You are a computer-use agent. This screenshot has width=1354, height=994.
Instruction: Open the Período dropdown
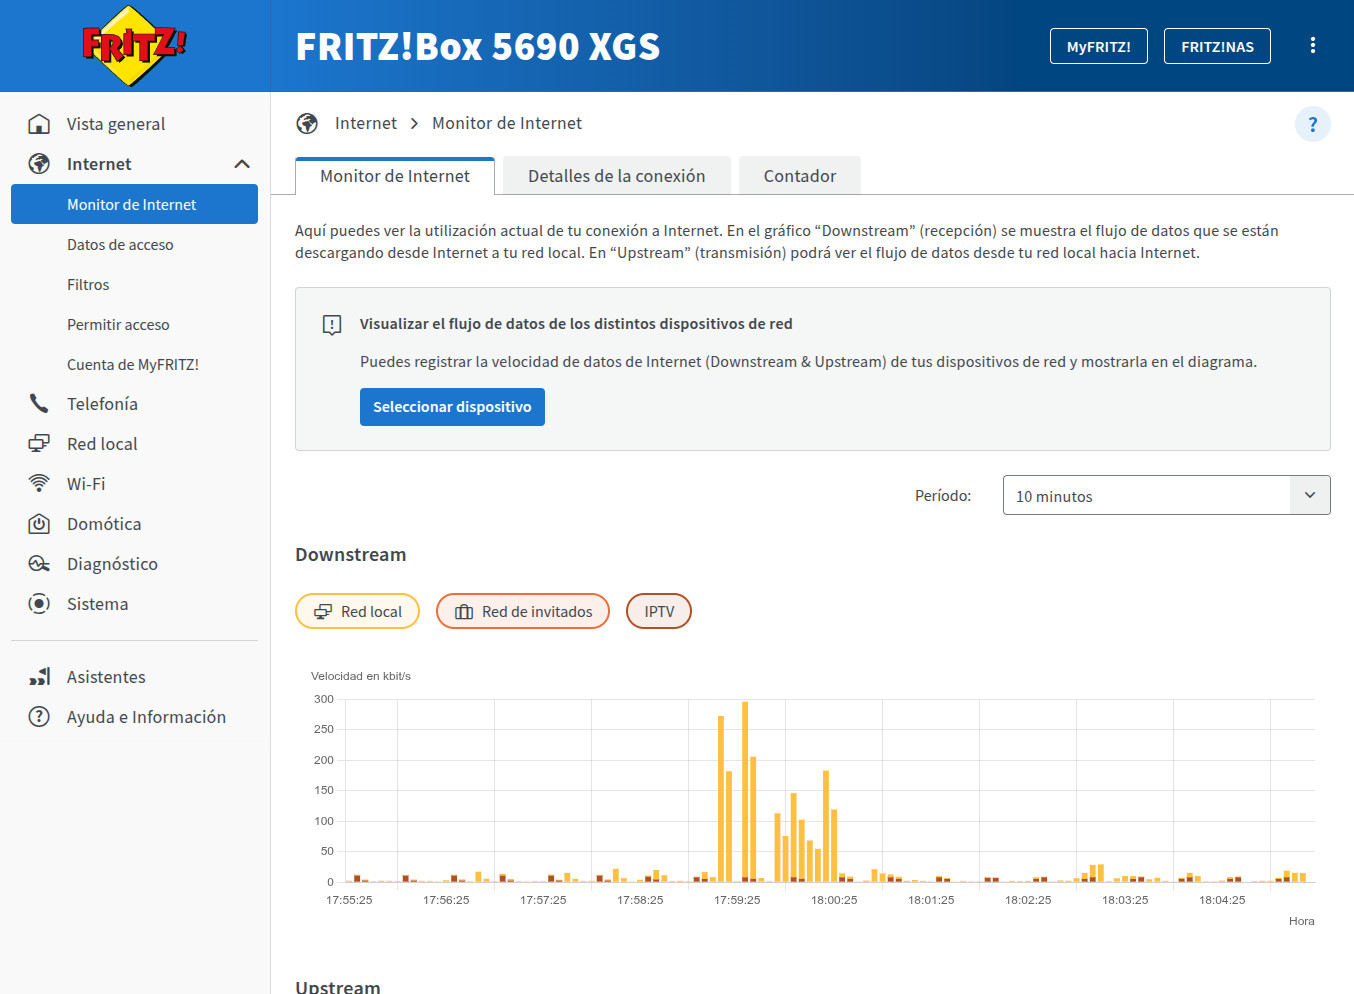1166,495
